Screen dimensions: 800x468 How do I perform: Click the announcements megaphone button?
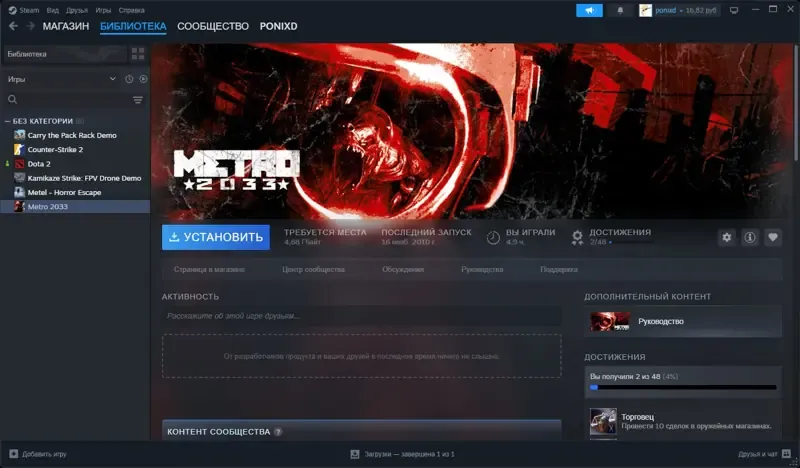[589, 10]
